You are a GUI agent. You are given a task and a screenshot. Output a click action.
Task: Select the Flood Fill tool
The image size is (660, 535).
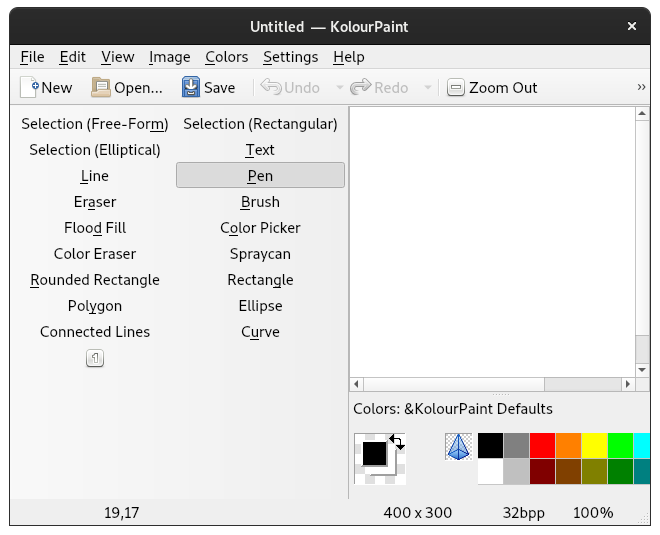(x=95, y=228)
